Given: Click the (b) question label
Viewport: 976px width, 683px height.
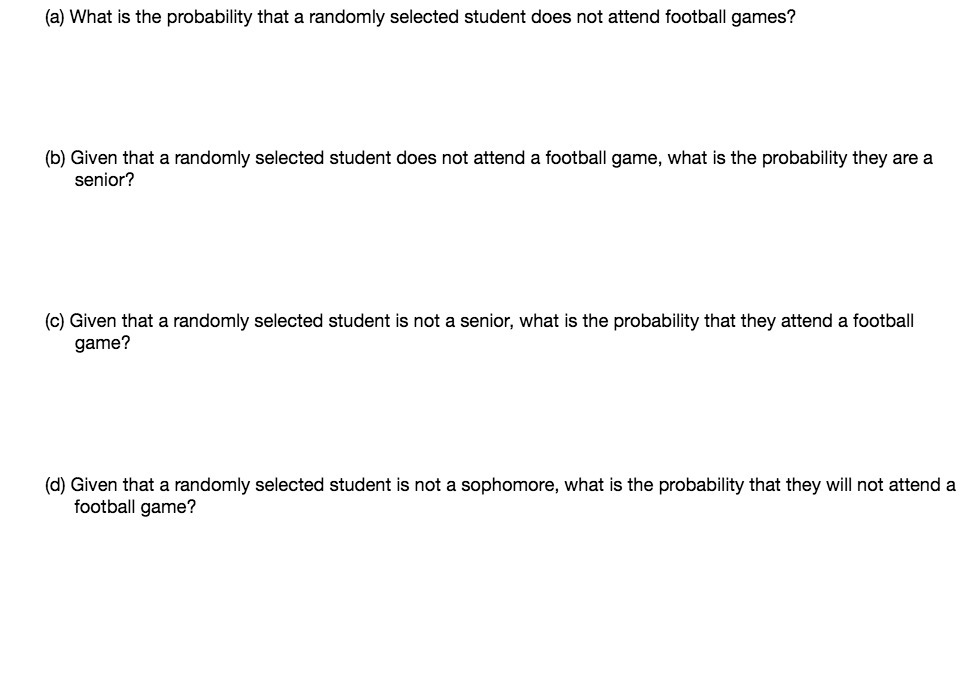Looking at the screenshot, I should pyautogui.click(x=55, y=158).
